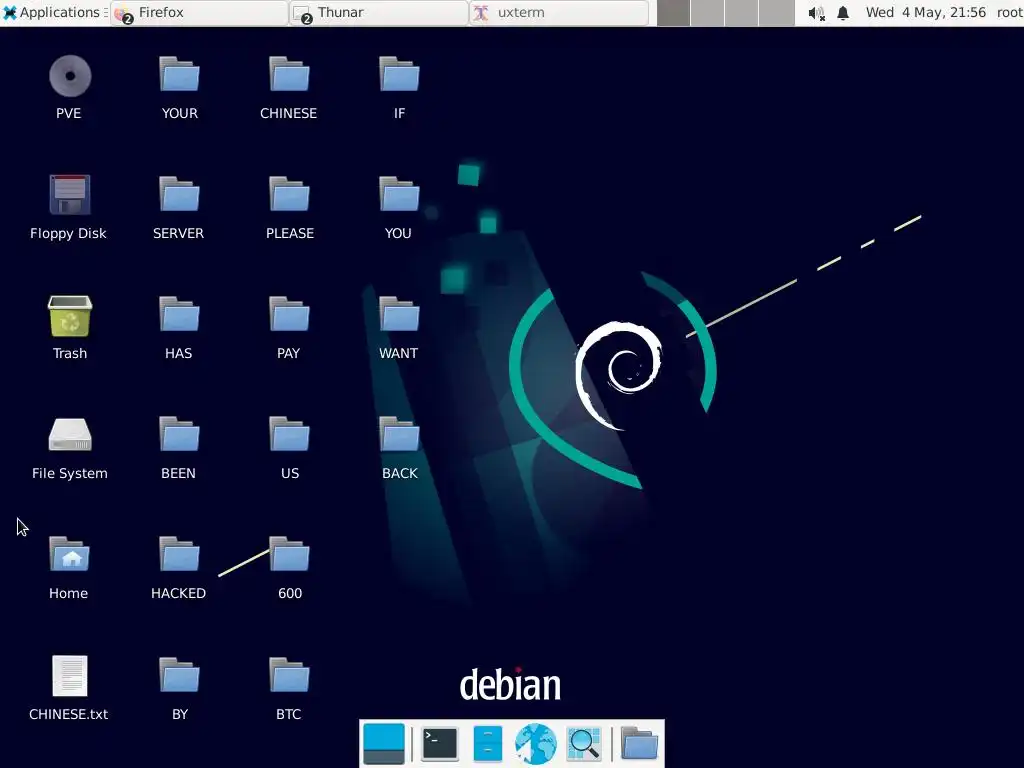Switch to the Thunar taskbar window
The width and height of the screenshot is (1024, 768).
(x=379, y=13)
